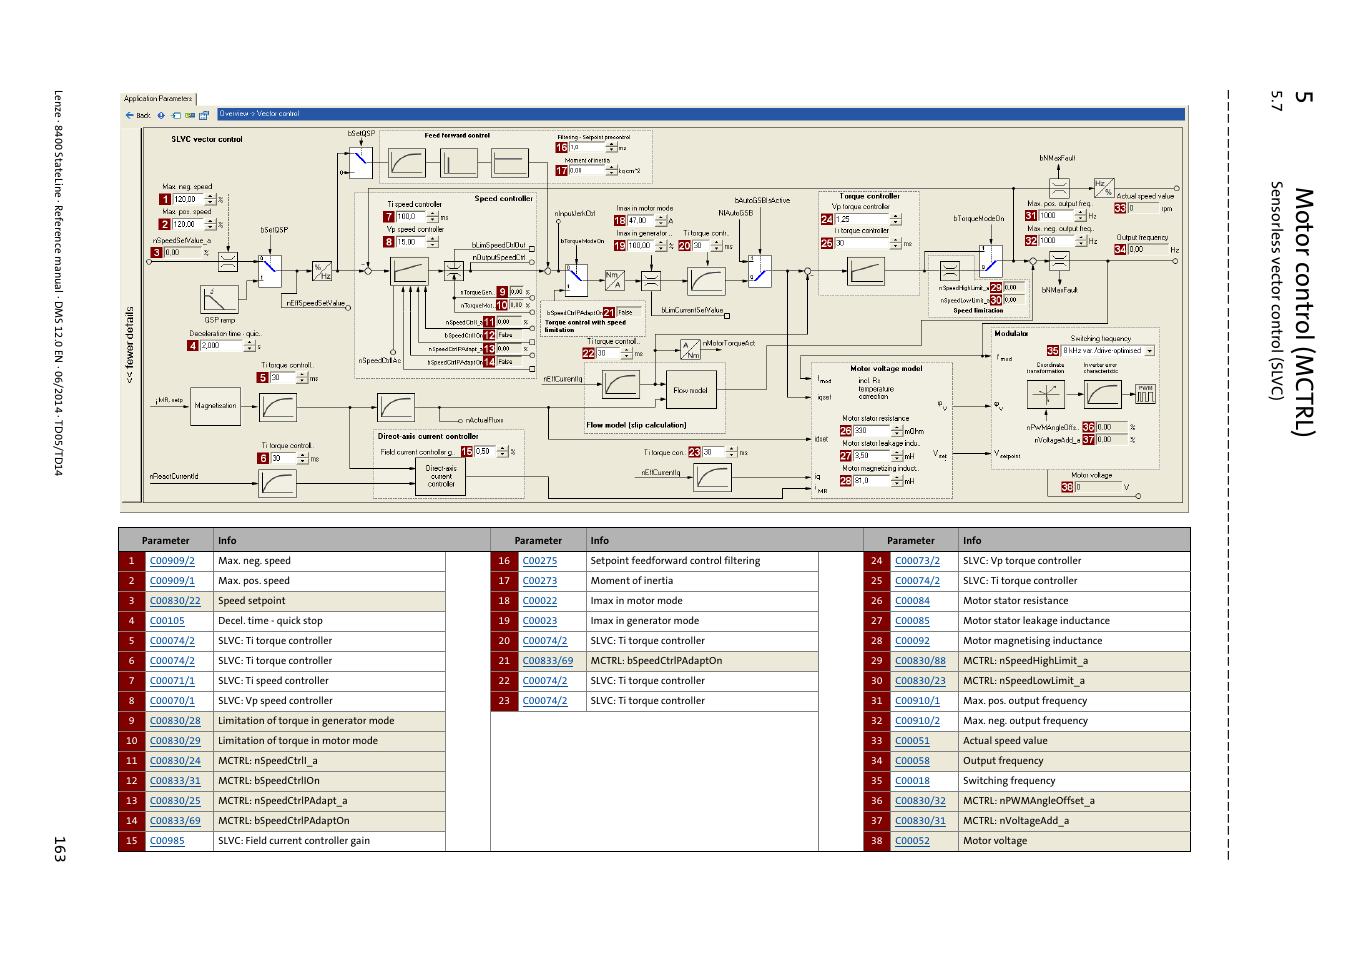Click the Vp torque controller stepper arrows
Viewport: 1350px width, 954px height.
[895, 219]
